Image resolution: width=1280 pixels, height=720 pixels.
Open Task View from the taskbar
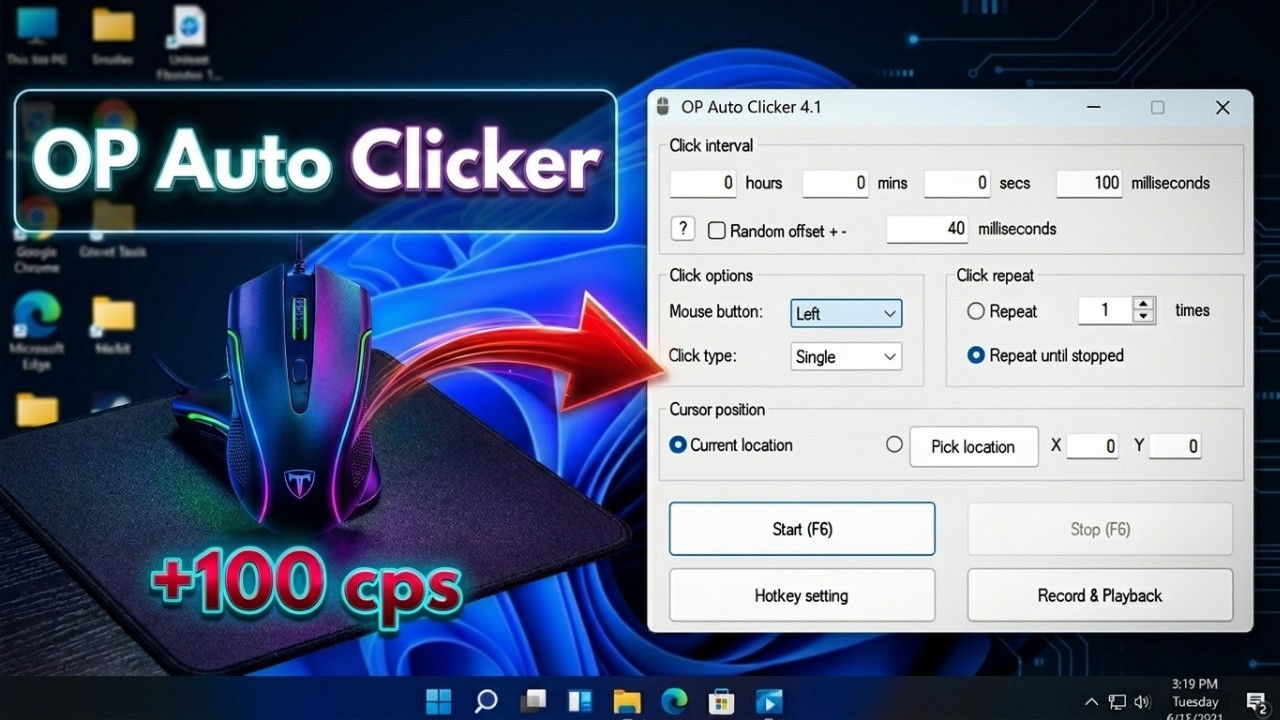click(533, 700)
